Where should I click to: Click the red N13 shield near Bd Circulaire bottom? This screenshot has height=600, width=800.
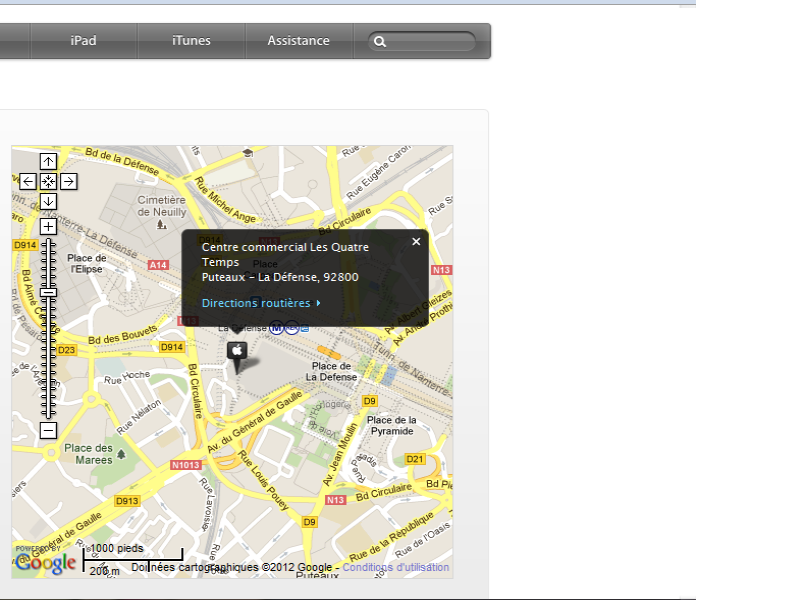click(335, 500)
